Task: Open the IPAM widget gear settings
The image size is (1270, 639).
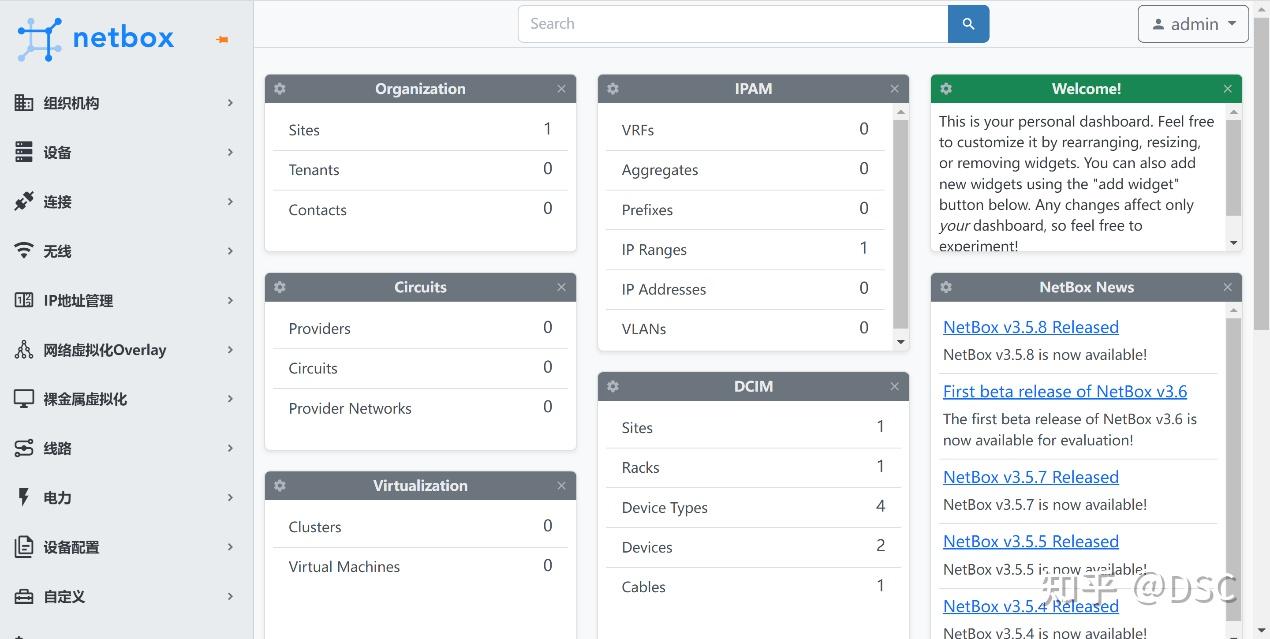Action: [x=613, y=89]
